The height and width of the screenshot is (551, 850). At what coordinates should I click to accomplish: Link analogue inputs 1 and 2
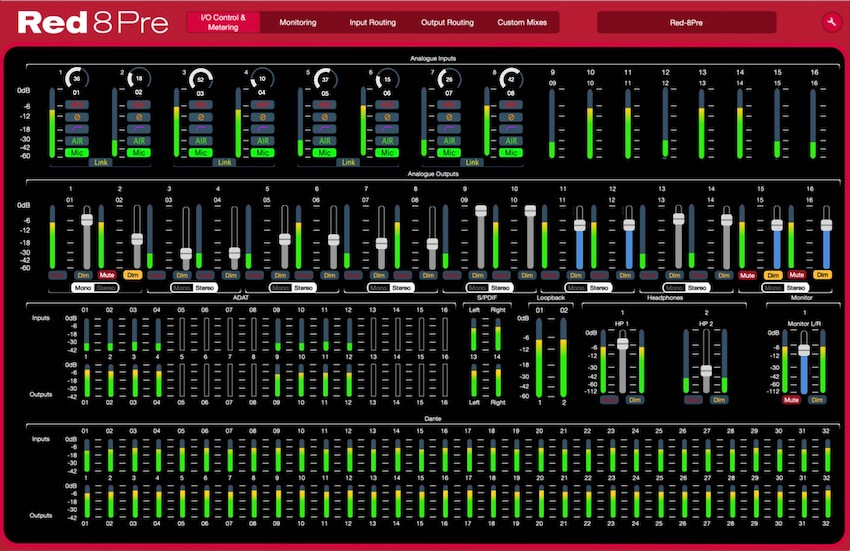(x=101, y=162)
